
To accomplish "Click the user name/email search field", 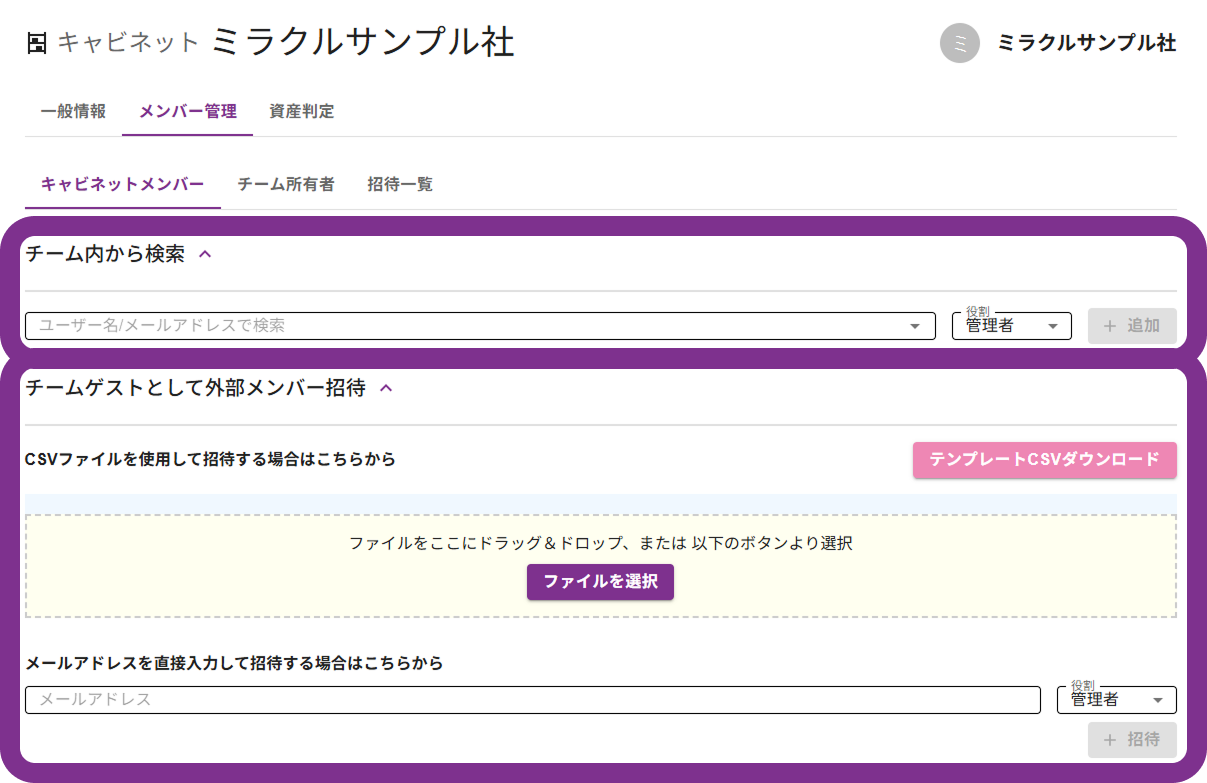I will pos(460,326).
